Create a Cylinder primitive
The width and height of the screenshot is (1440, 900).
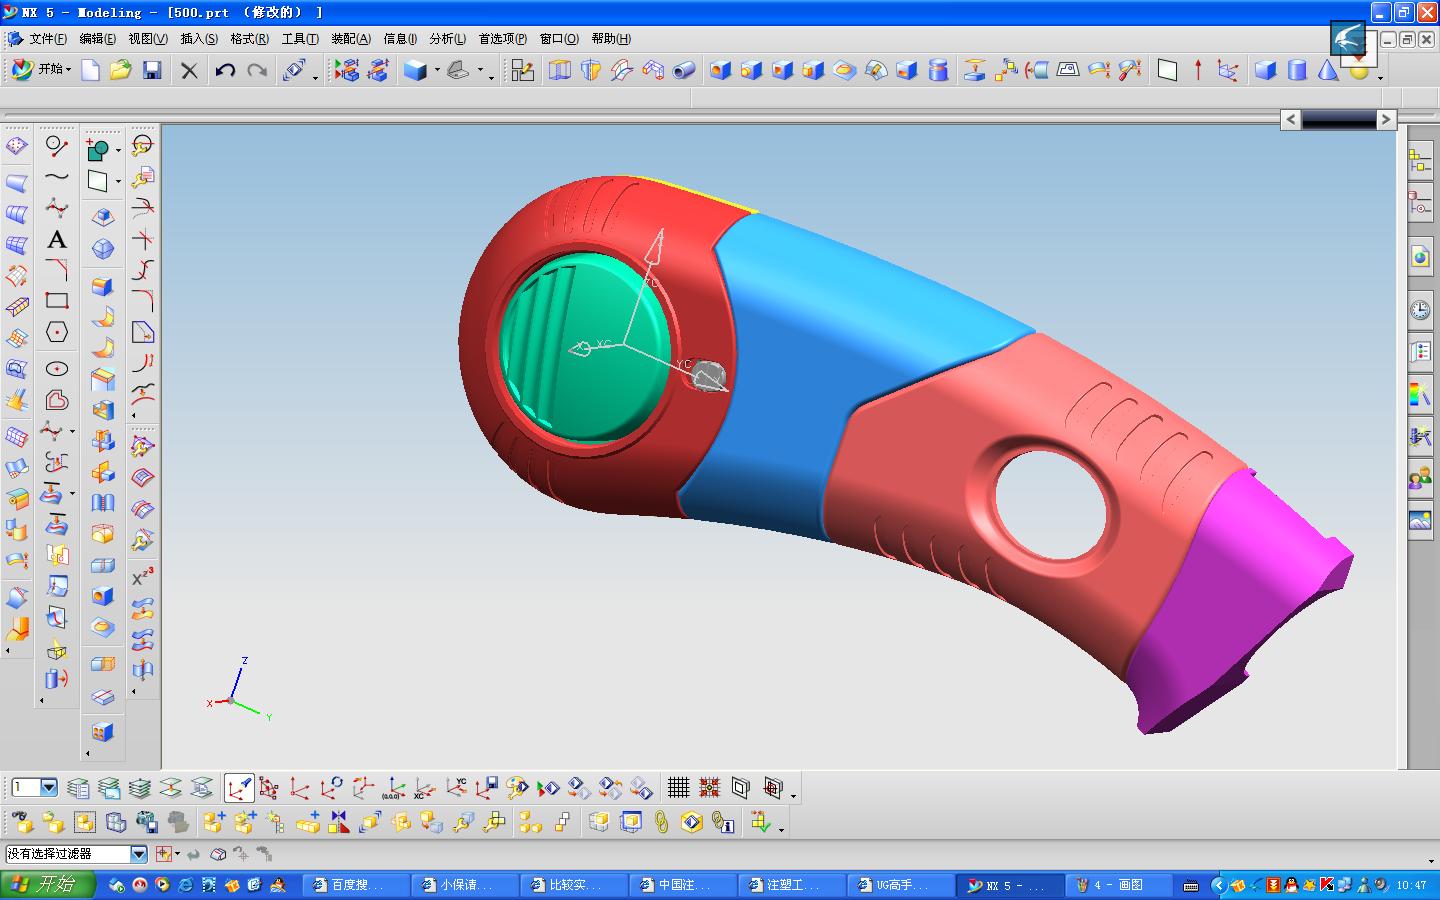(1297, 70)
